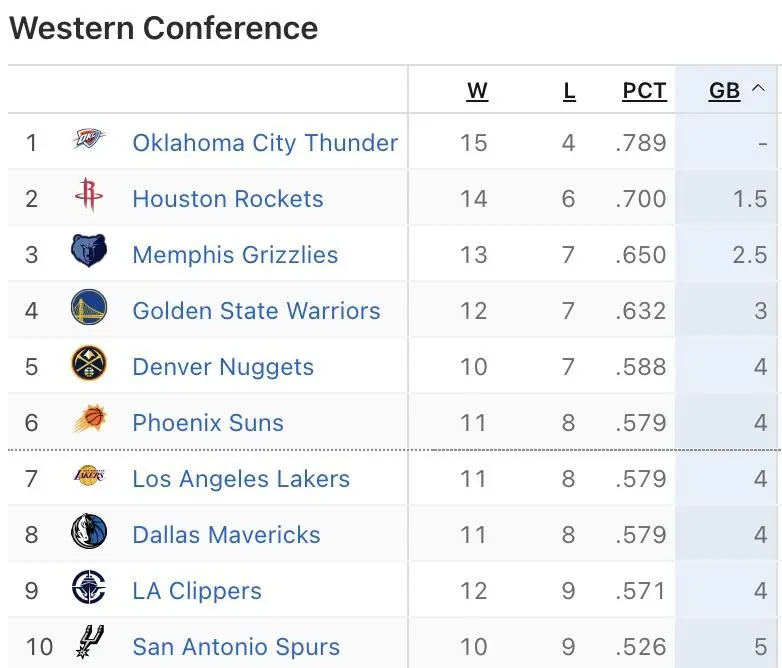Open the Houston Rockets team page

click(x=227, y=199)
